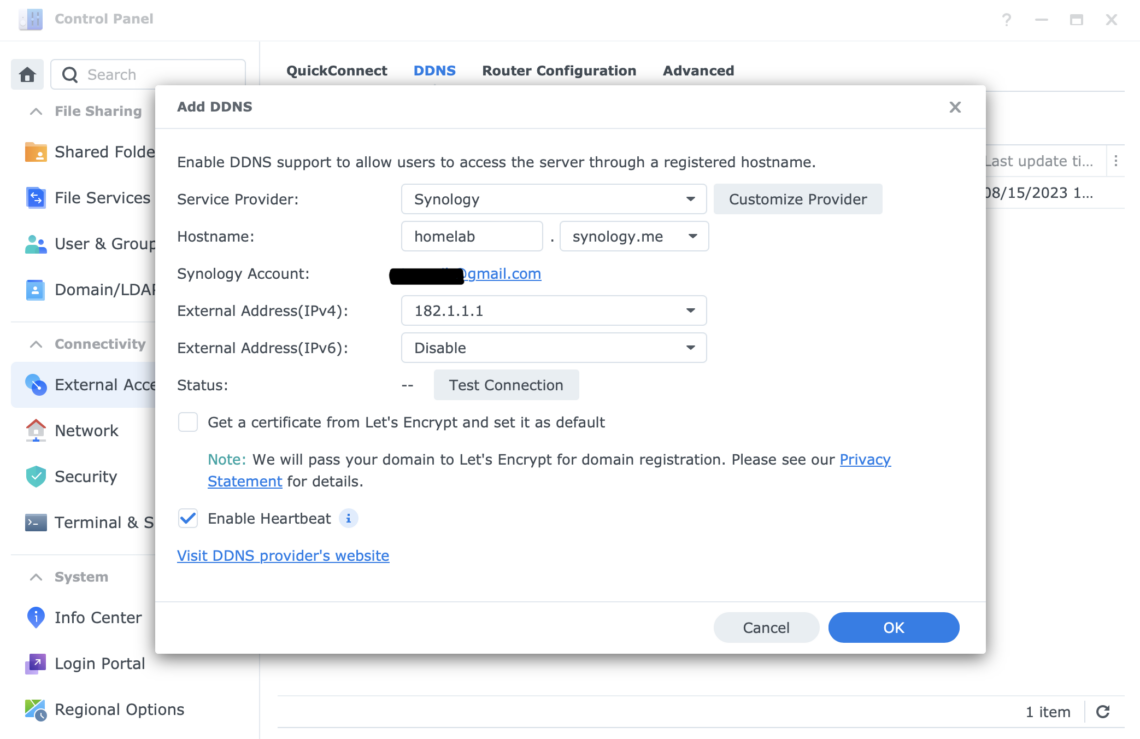Click the Test Connection button
The width and height of the screenshot is (1140, 739).
[506, 384]
